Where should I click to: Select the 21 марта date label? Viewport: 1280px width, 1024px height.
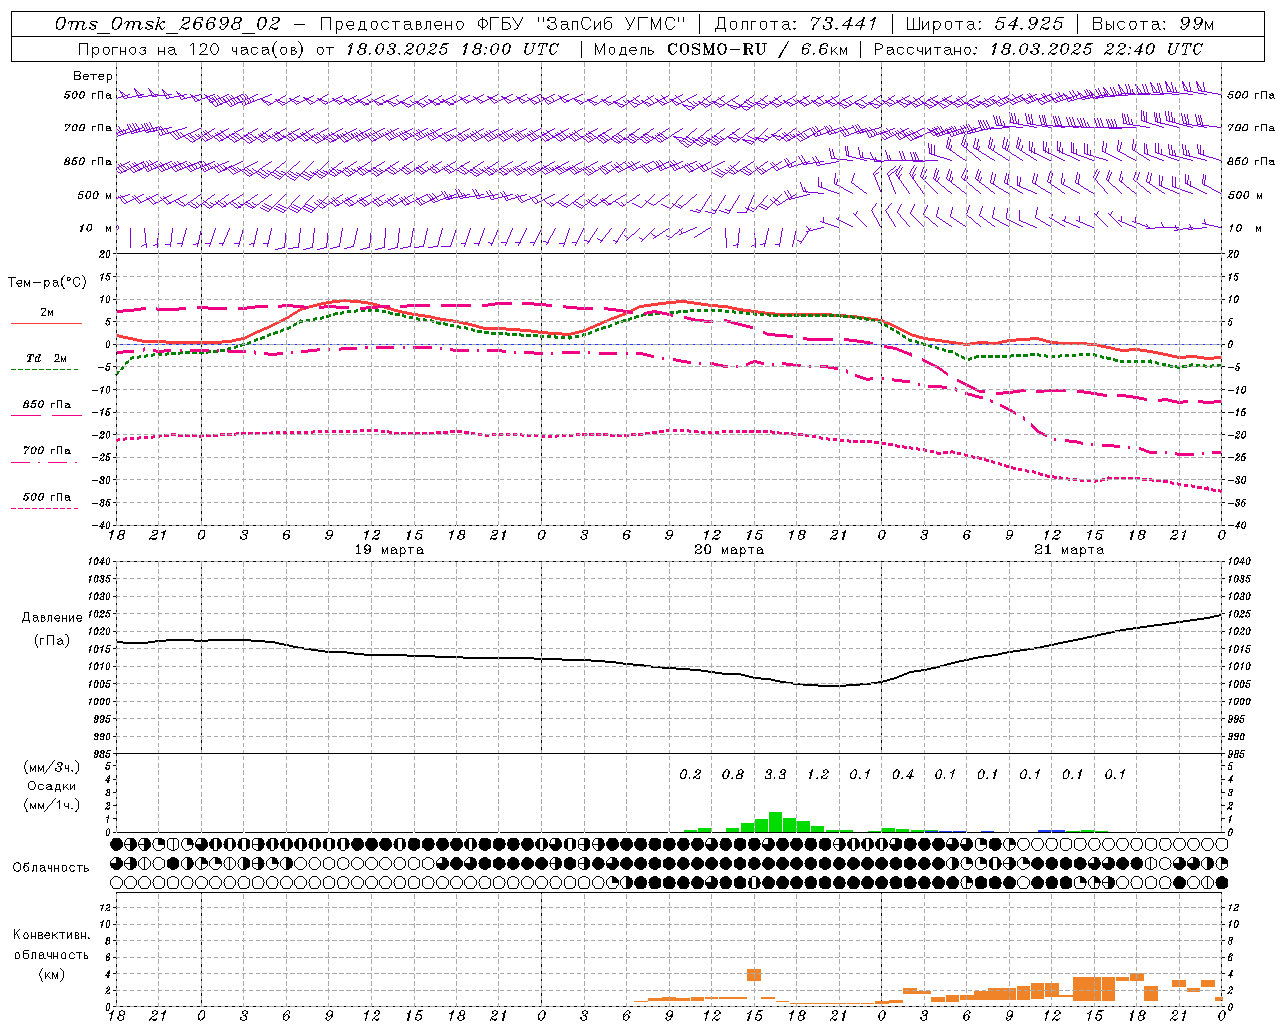pyautogui.click(x=1069, y=550)
